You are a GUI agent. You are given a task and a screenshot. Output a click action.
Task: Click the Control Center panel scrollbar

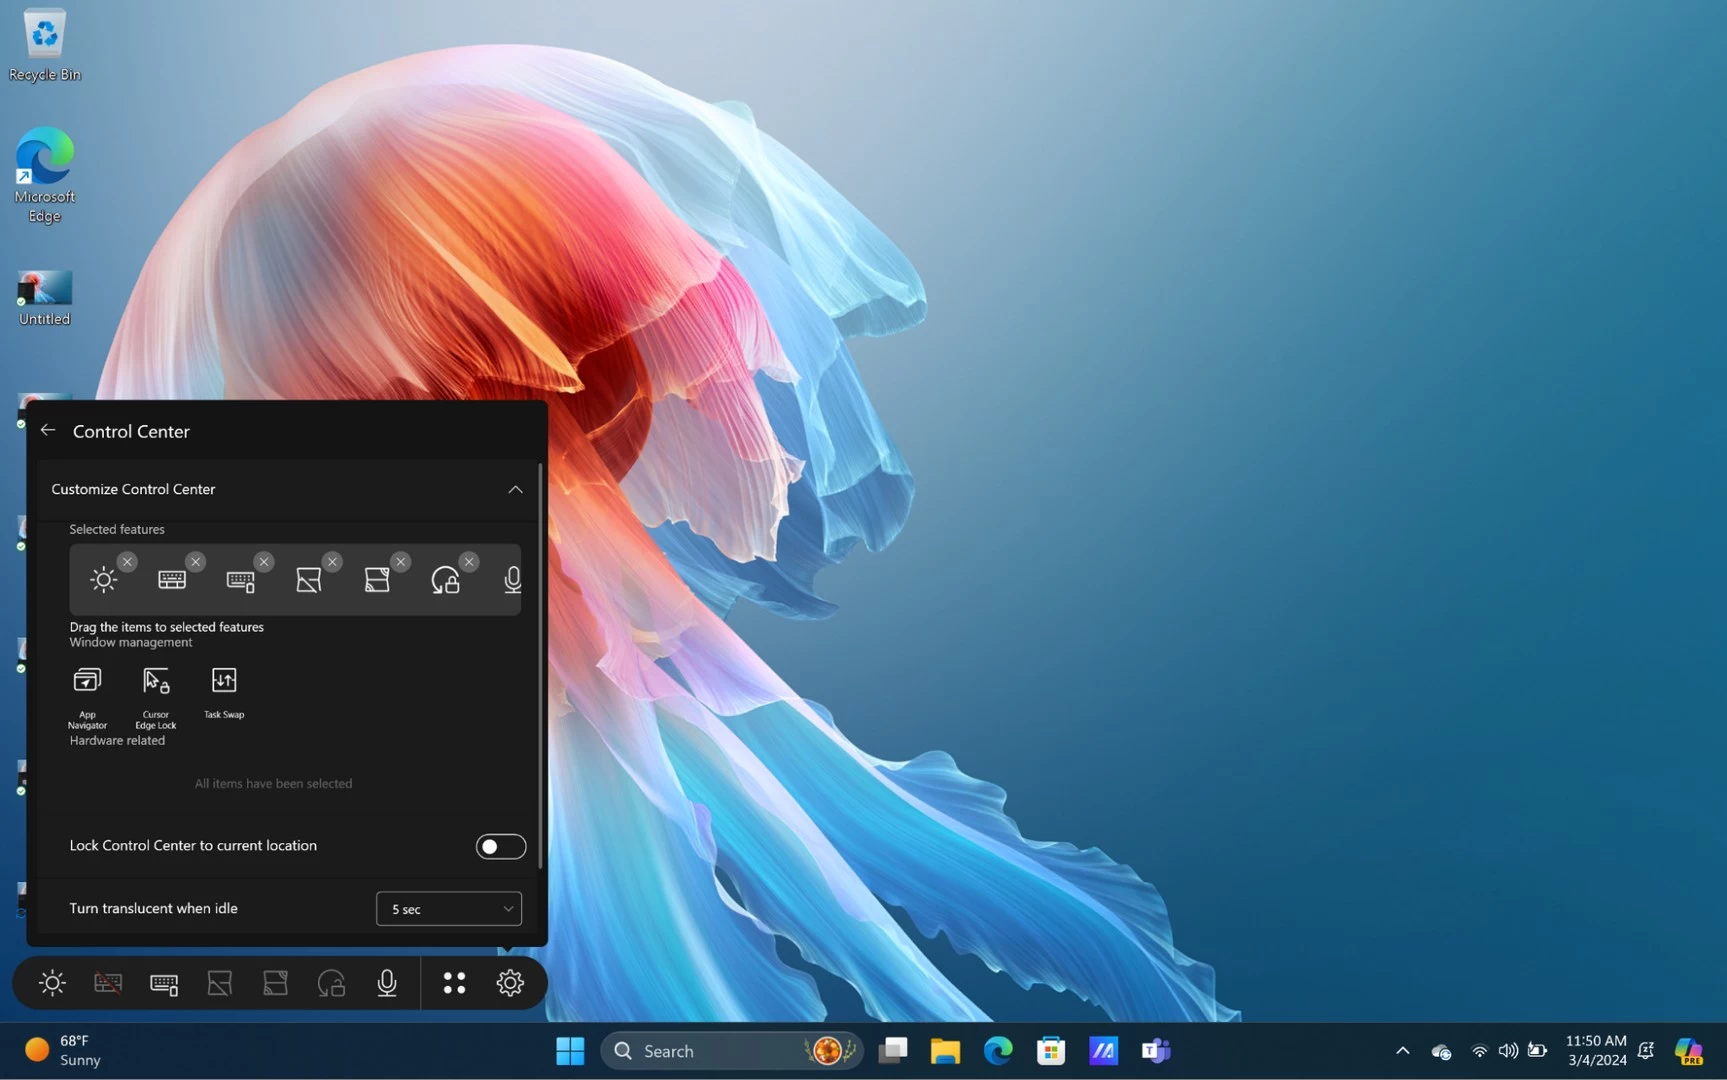coord(541,660)
